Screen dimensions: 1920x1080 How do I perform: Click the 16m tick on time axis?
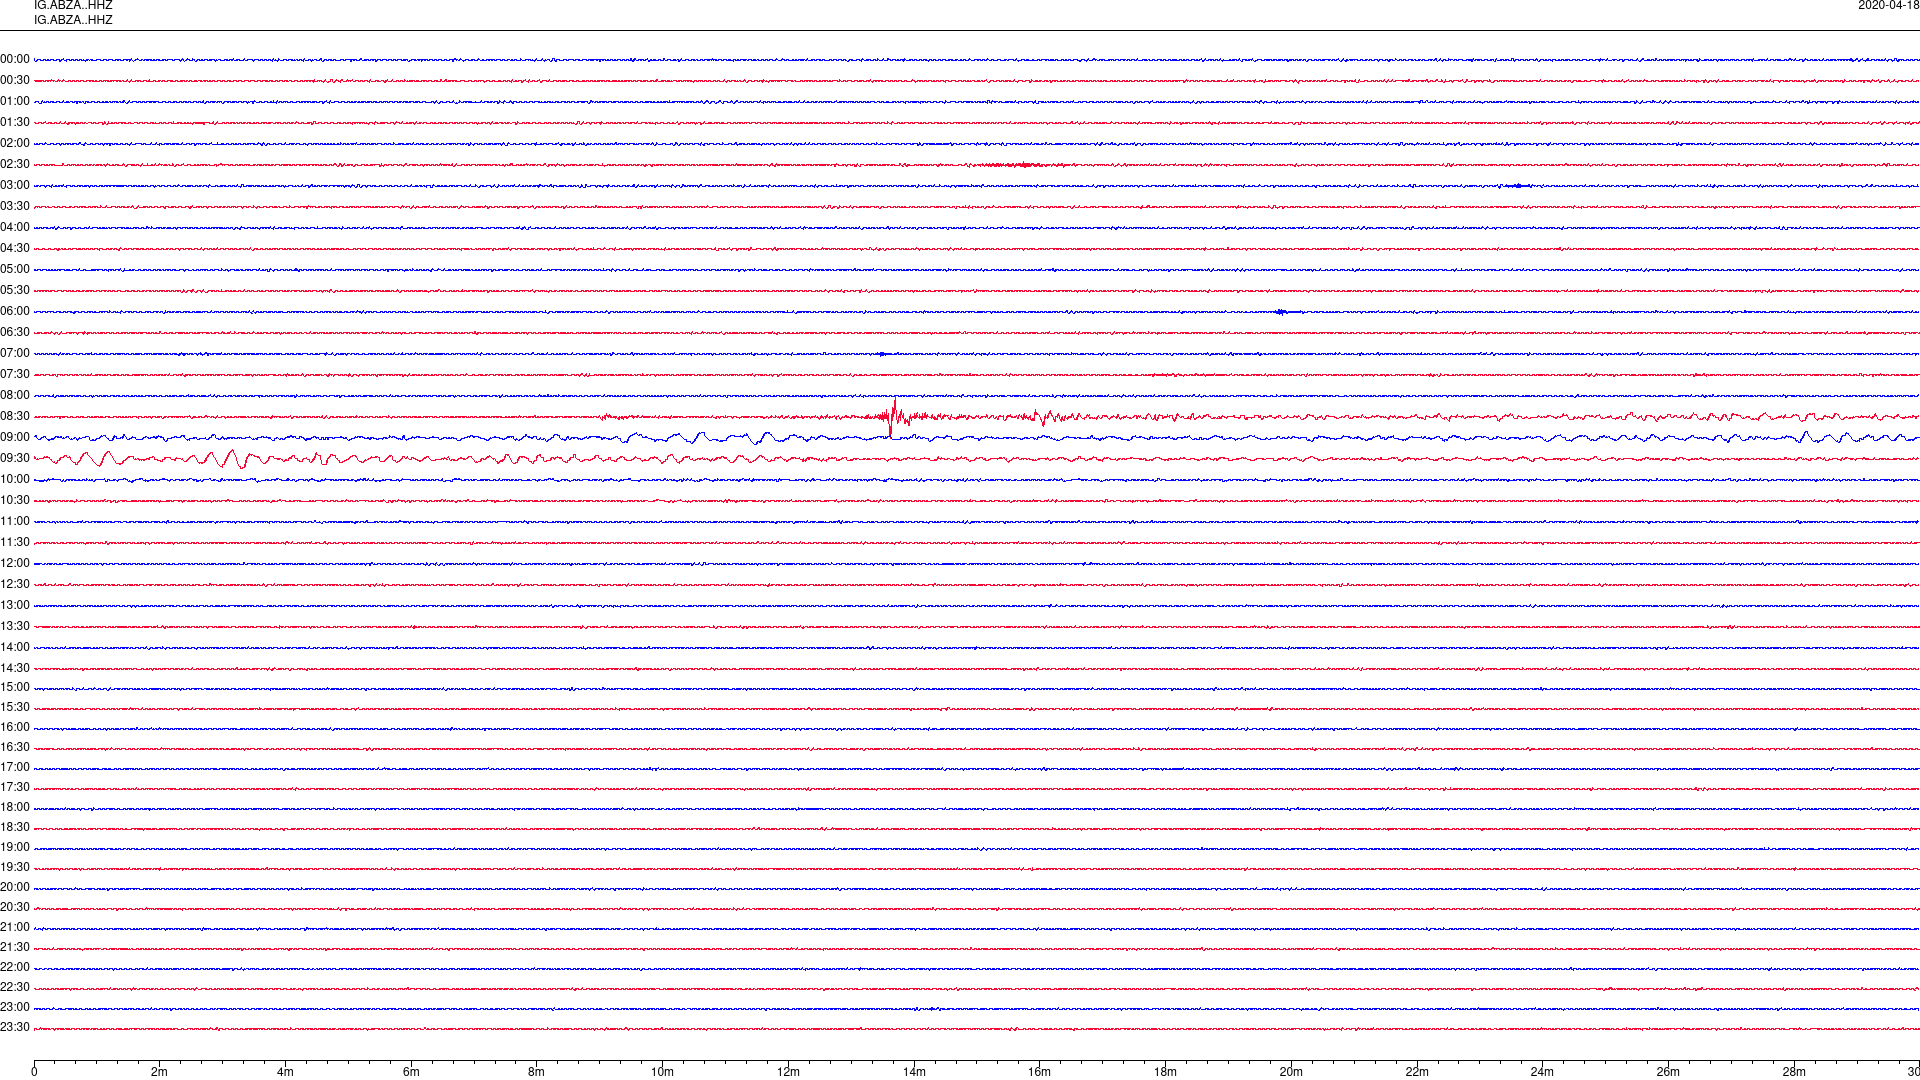[1040, 1072]
